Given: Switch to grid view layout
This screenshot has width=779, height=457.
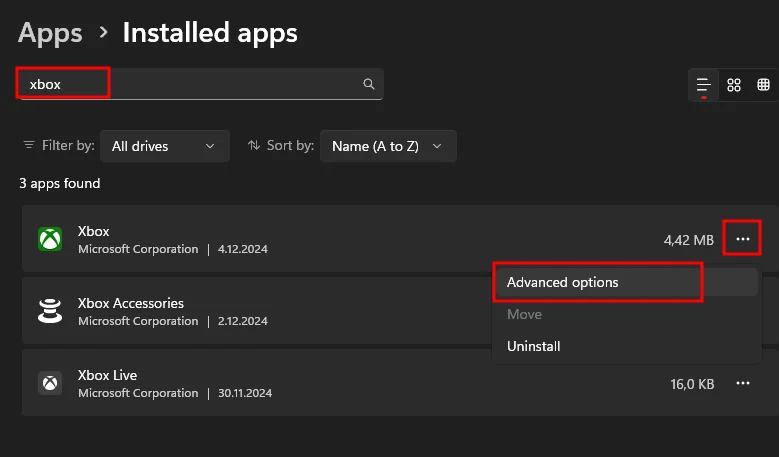Looking at the screenshot, I should tap(734, 85).
